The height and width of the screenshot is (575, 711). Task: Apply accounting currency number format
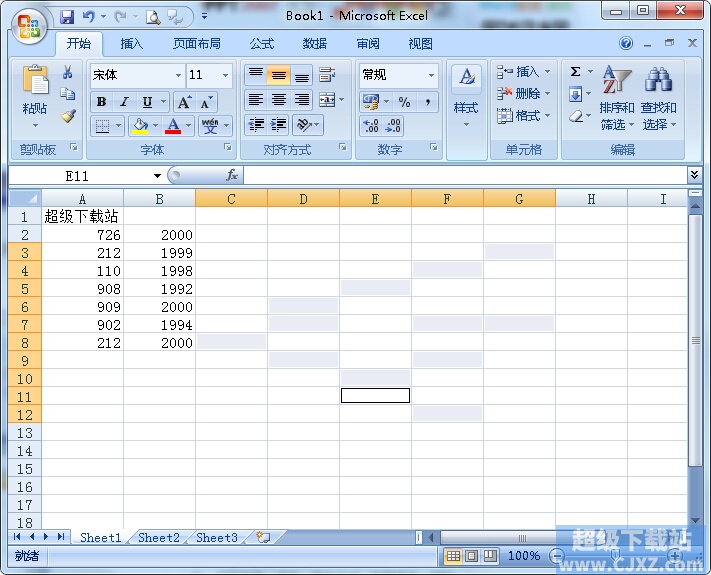coord(371,102)
